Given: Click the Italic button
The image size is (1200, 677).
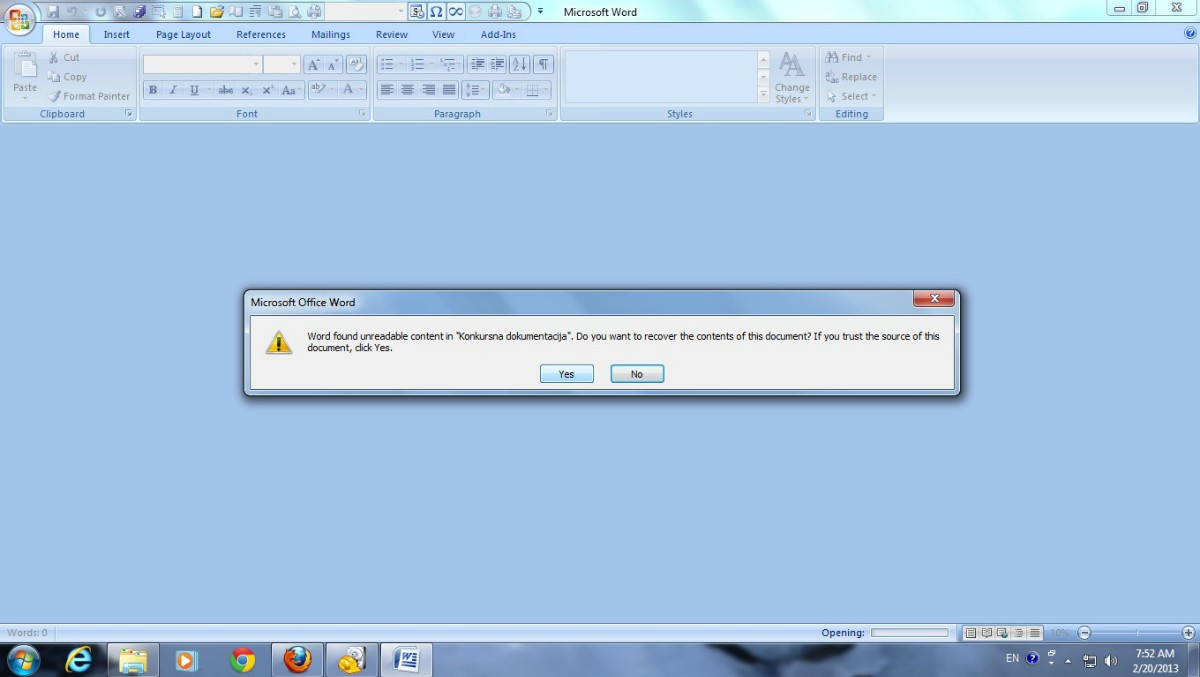Looking at the screenshot, I should click(172, 90).
